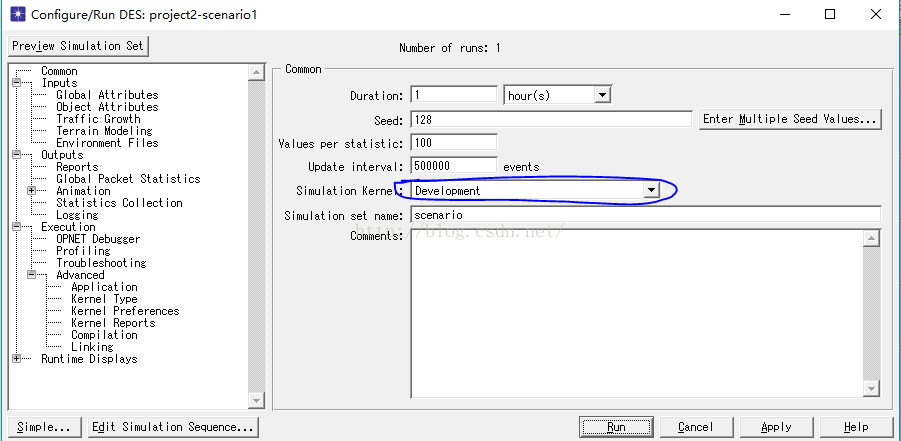901x441 pixels.
Task: Select Environment Files tree item
Action: (x=107, y=143)
